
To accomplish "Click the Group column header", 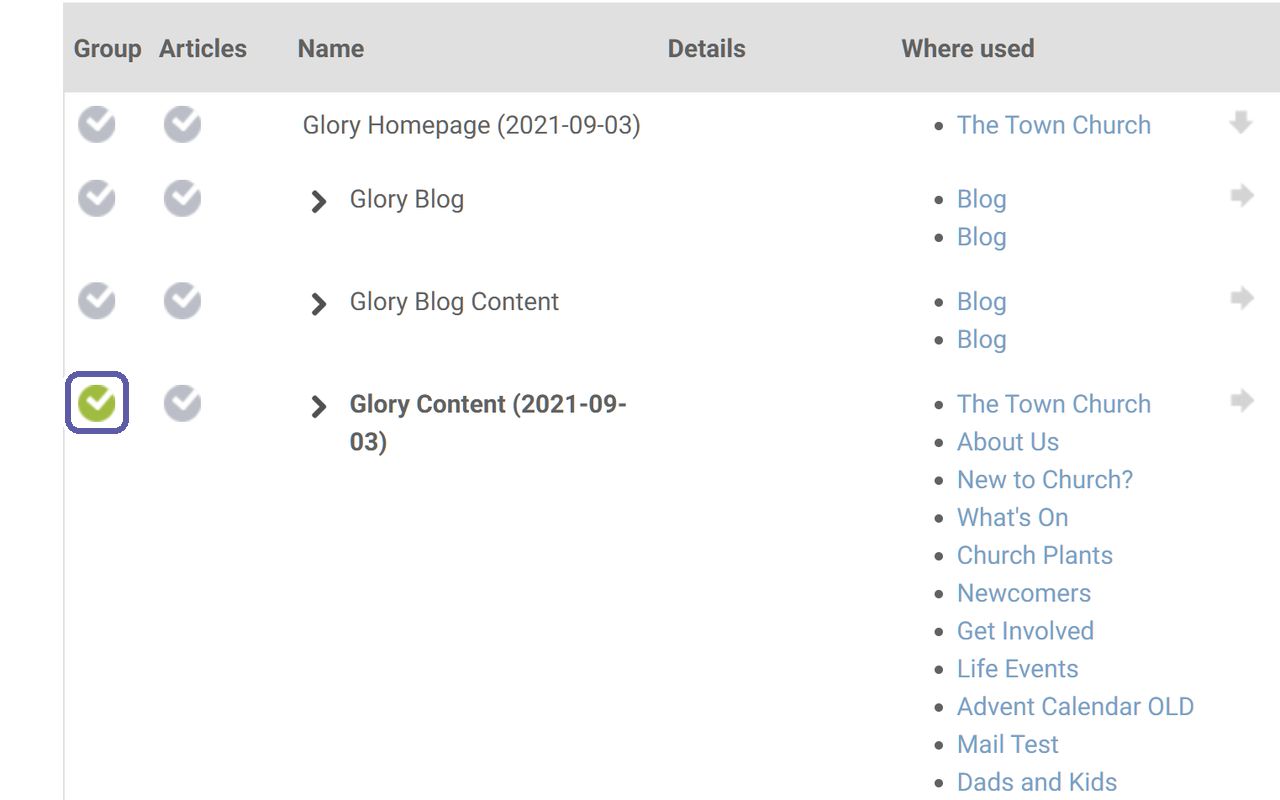I will [x=108, y=48].
